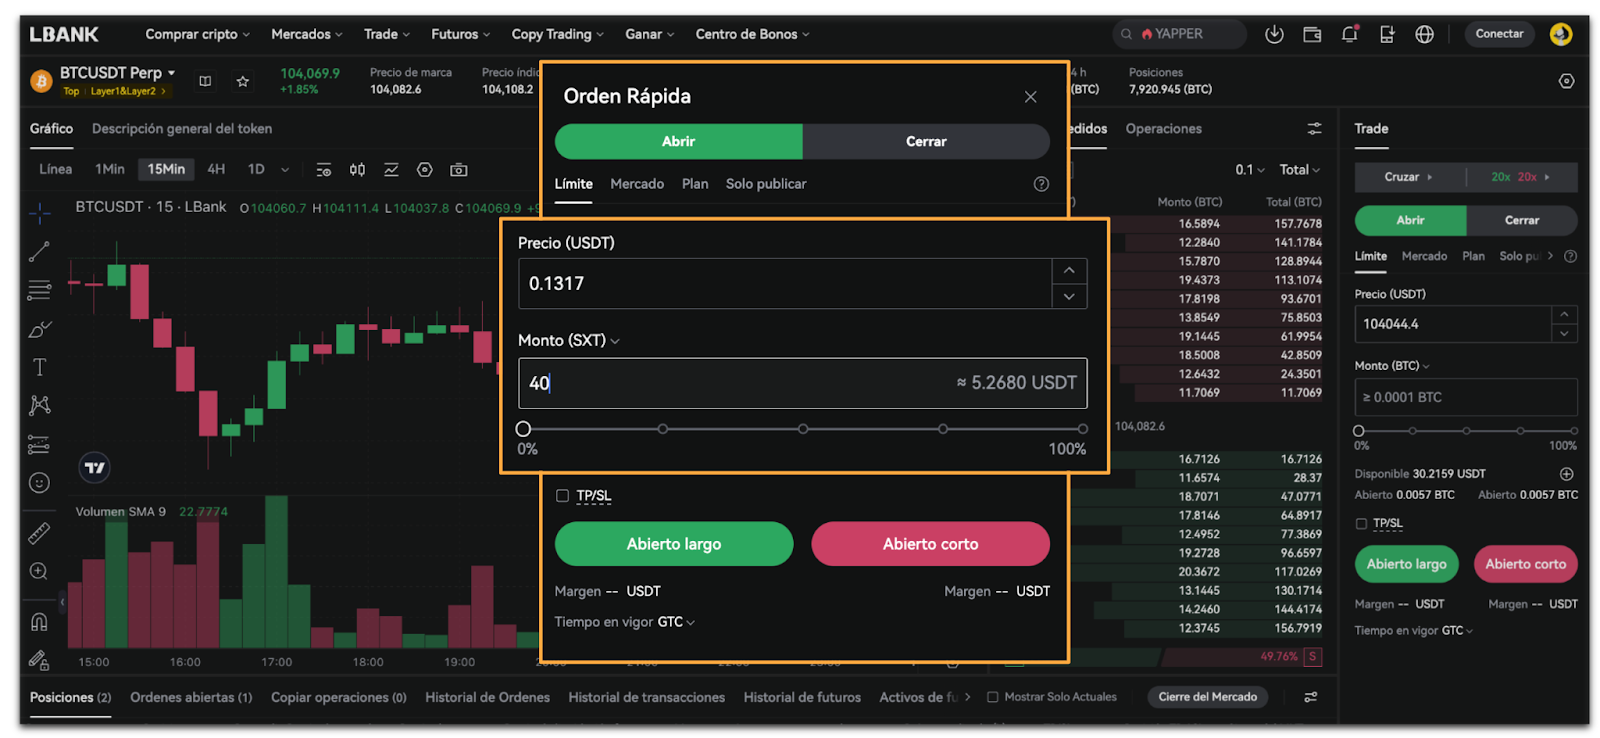Open BTCUSDT Perp pair selector
The width and height of the screenshot is (1600, 738).
pyautogui.click(x=118, y=73)
